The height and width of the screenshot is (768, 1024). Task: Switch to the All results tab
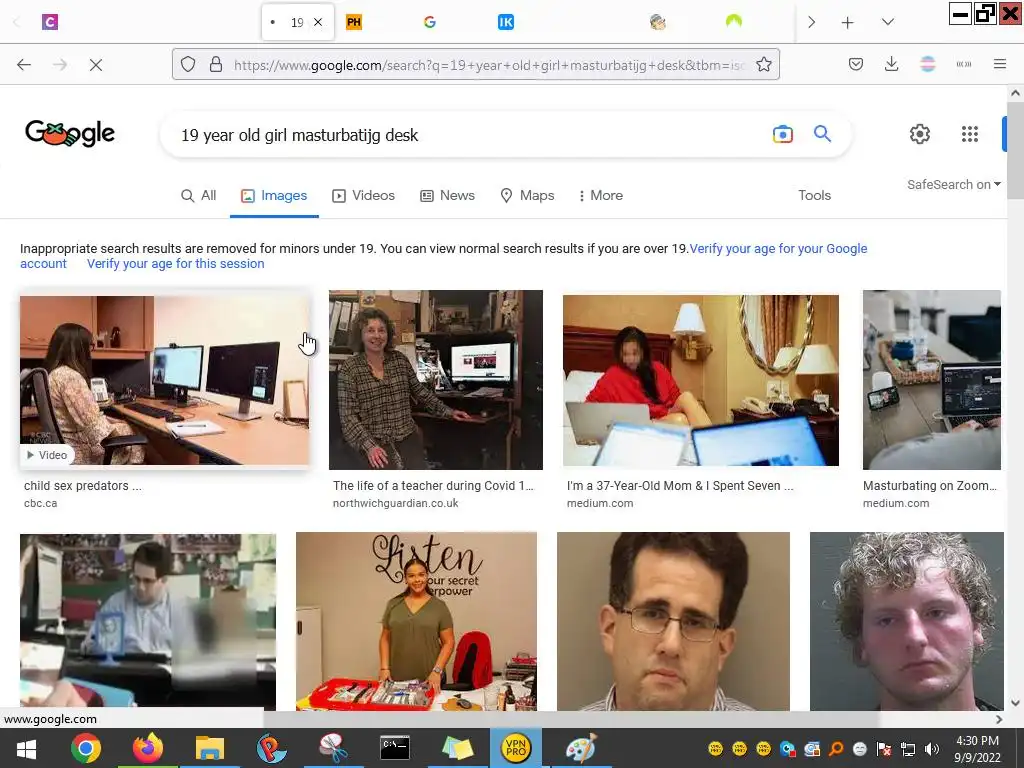(199, 195)
